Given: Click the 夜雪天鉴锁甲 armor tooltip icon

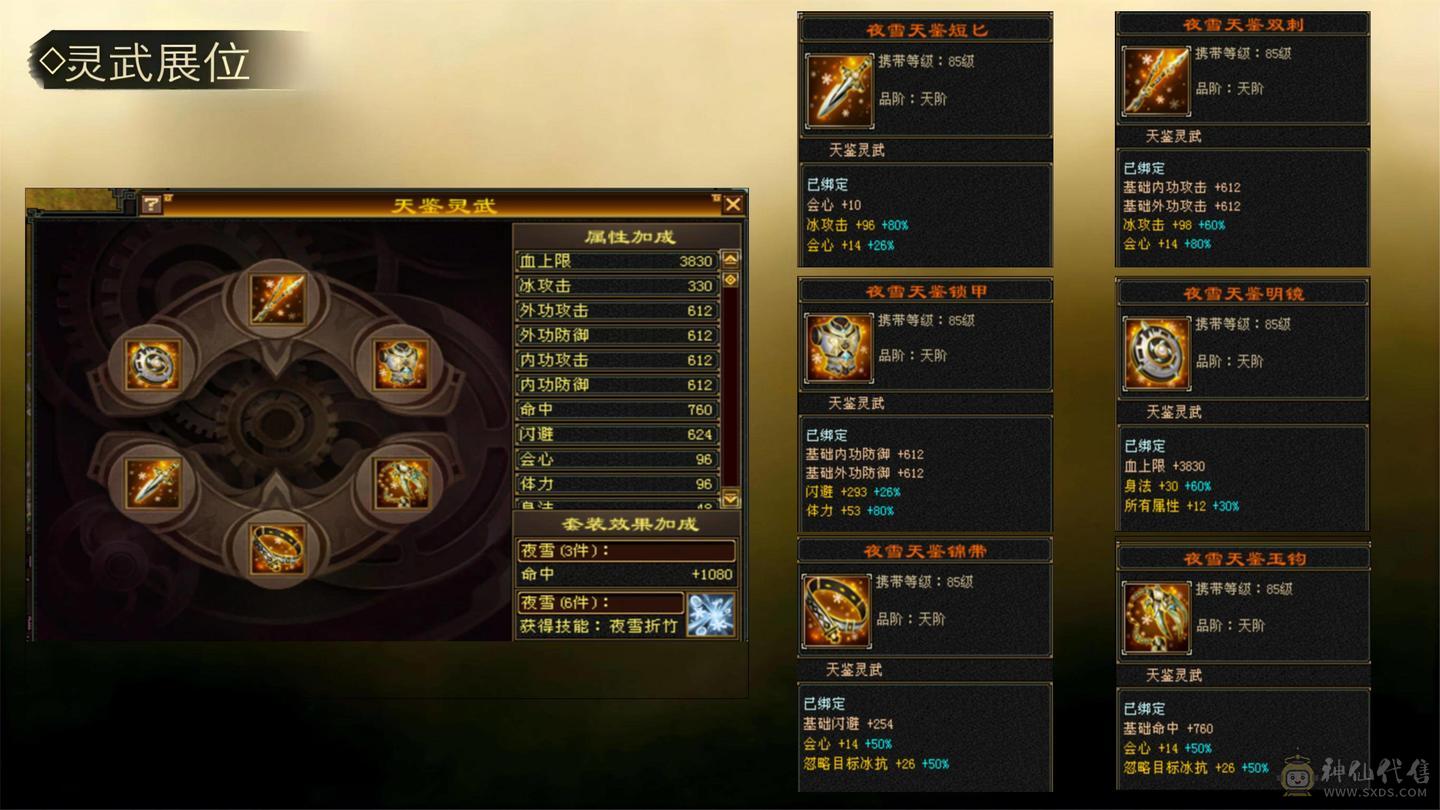Looking at the screenshot, I should (x=840, y=349).
